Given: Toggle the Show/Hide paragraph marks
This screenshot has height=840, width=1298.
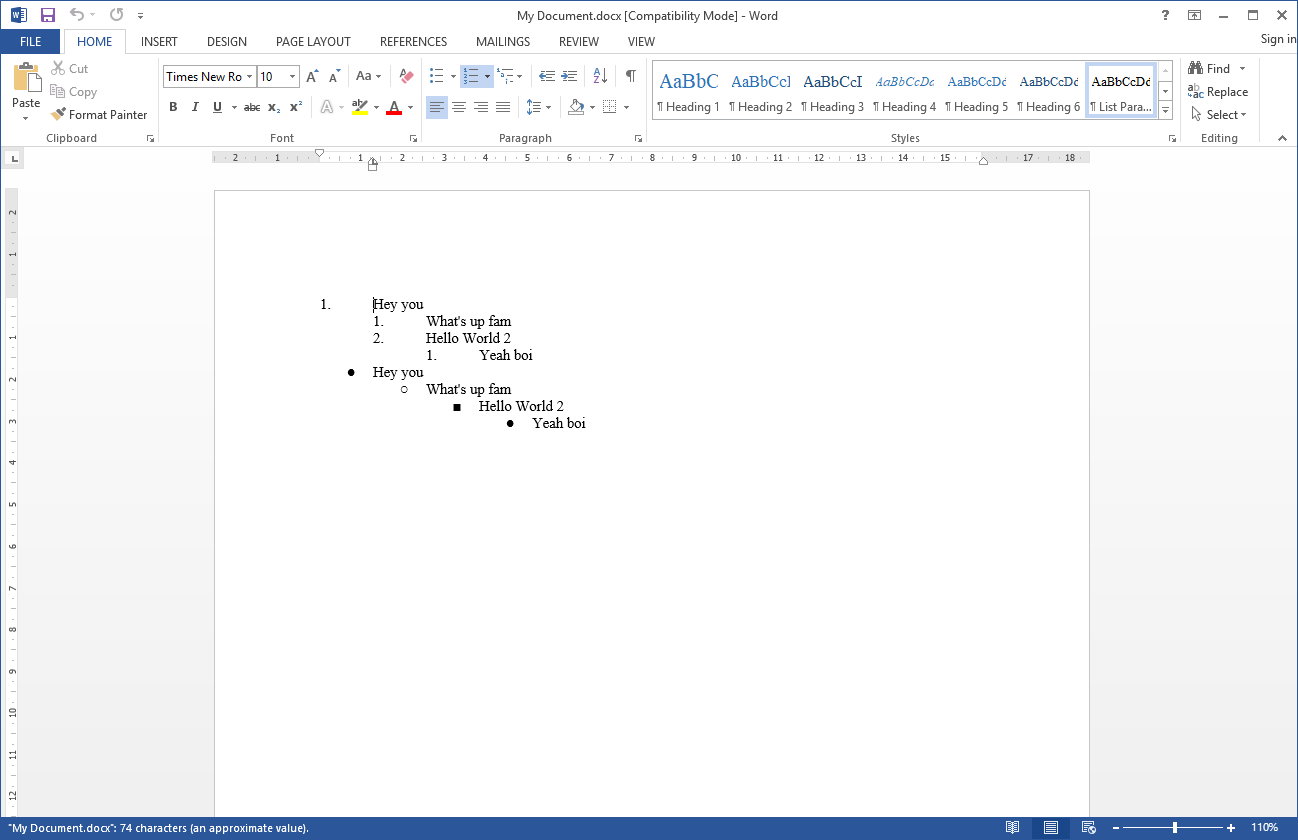Looking at the screenshot, I should [x=629, y=75].
